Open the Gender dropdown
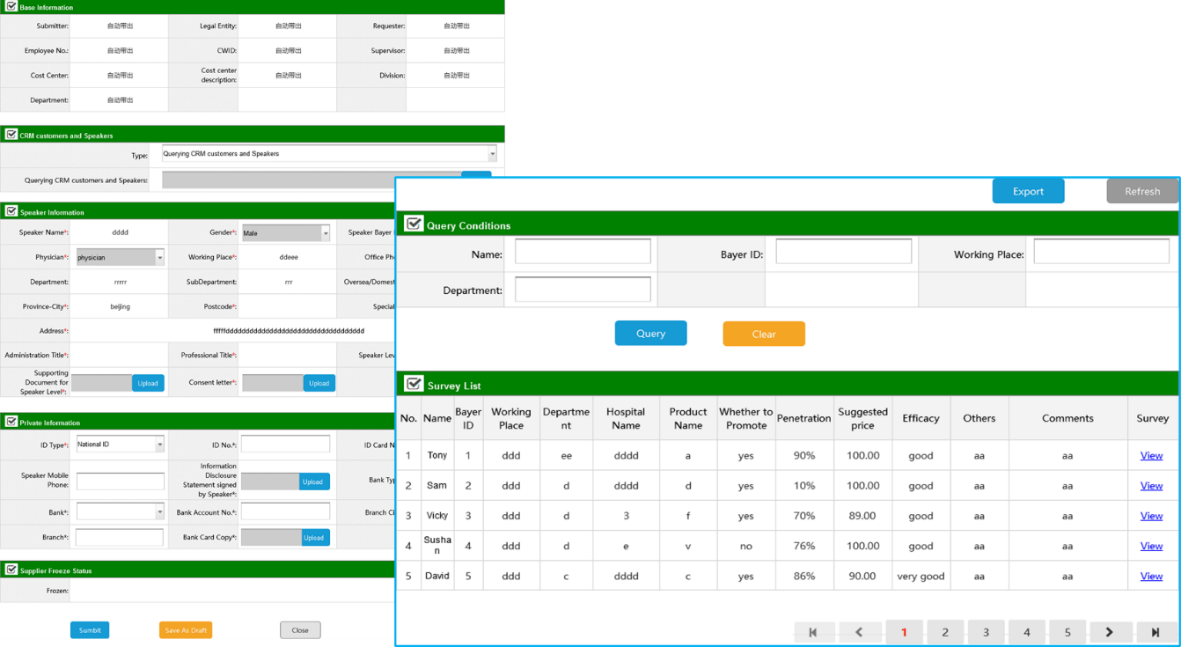1181x647 pixels. [x=325, y=233]
